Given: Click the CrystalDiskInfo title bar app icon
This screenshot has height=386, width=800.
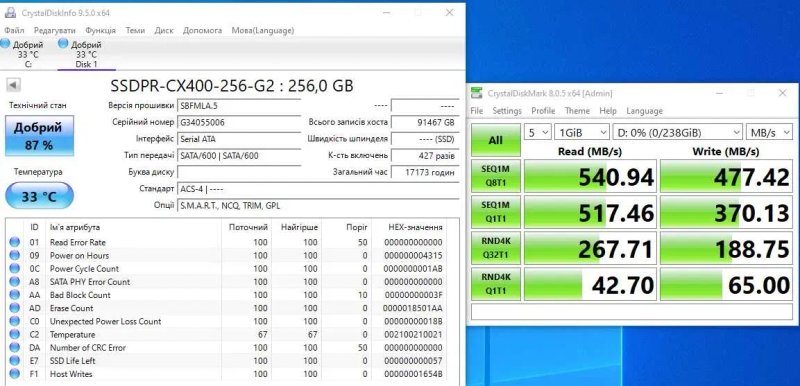Looking at the screenshot, I should coord(10,13).
